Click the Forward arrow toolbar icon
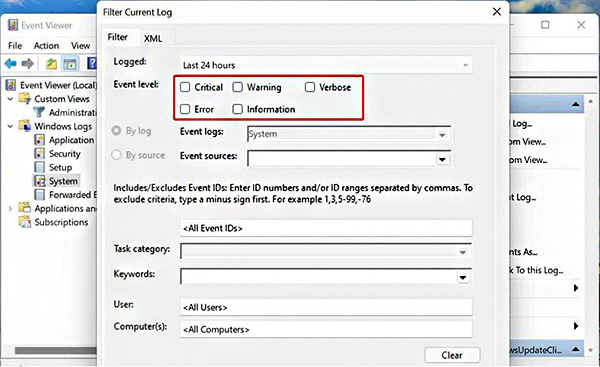600x367 pixels. click(28, 64)
